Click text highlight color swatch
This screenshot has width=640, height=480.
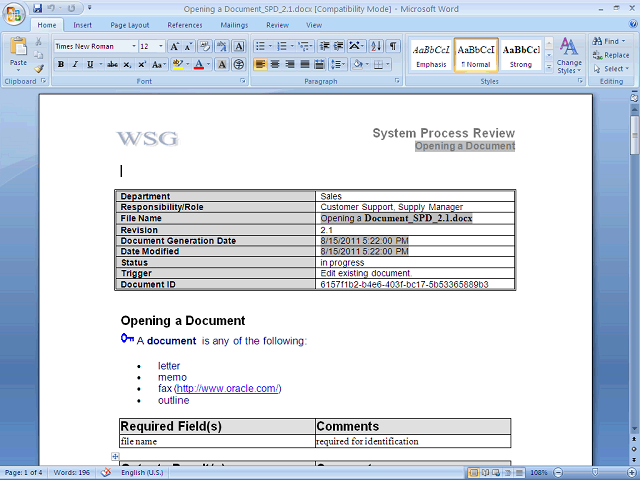[x=178, y=64]
